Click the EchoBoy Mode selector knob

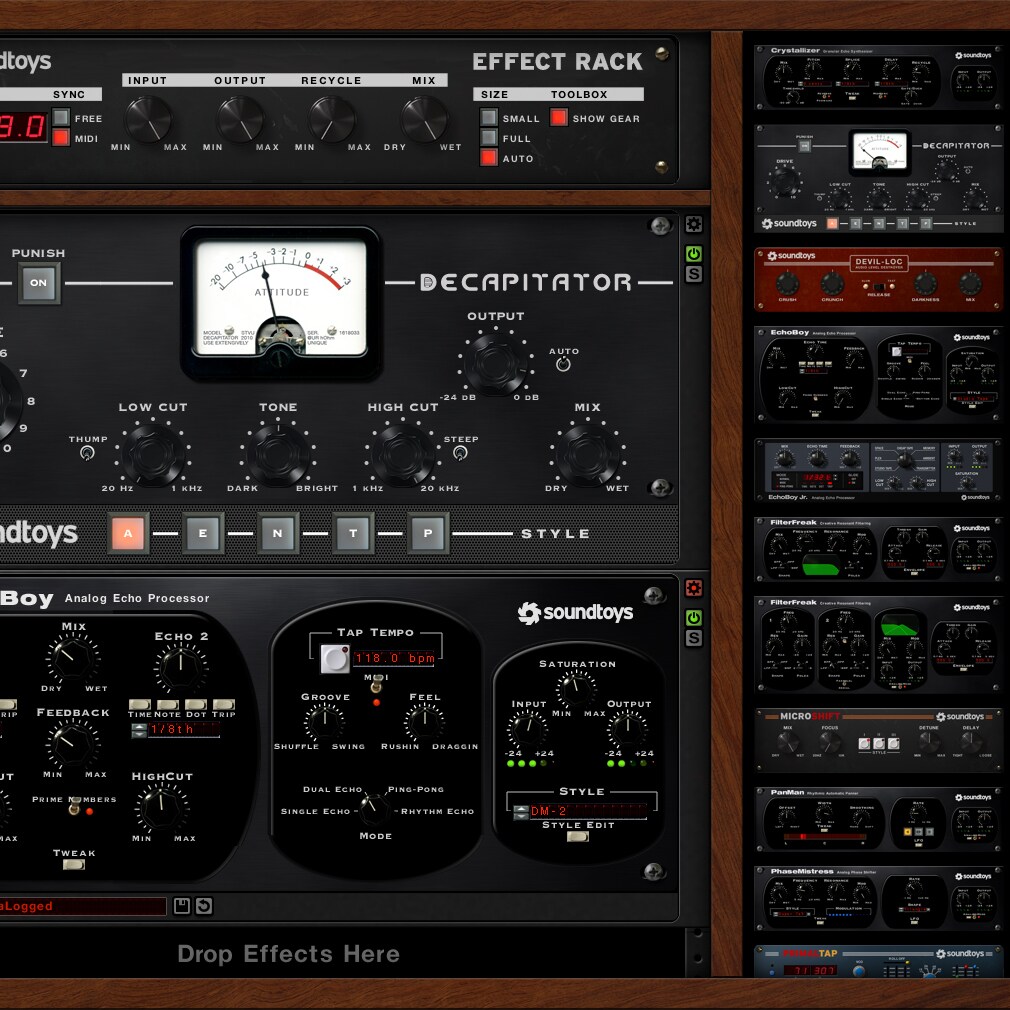(375, 810)
